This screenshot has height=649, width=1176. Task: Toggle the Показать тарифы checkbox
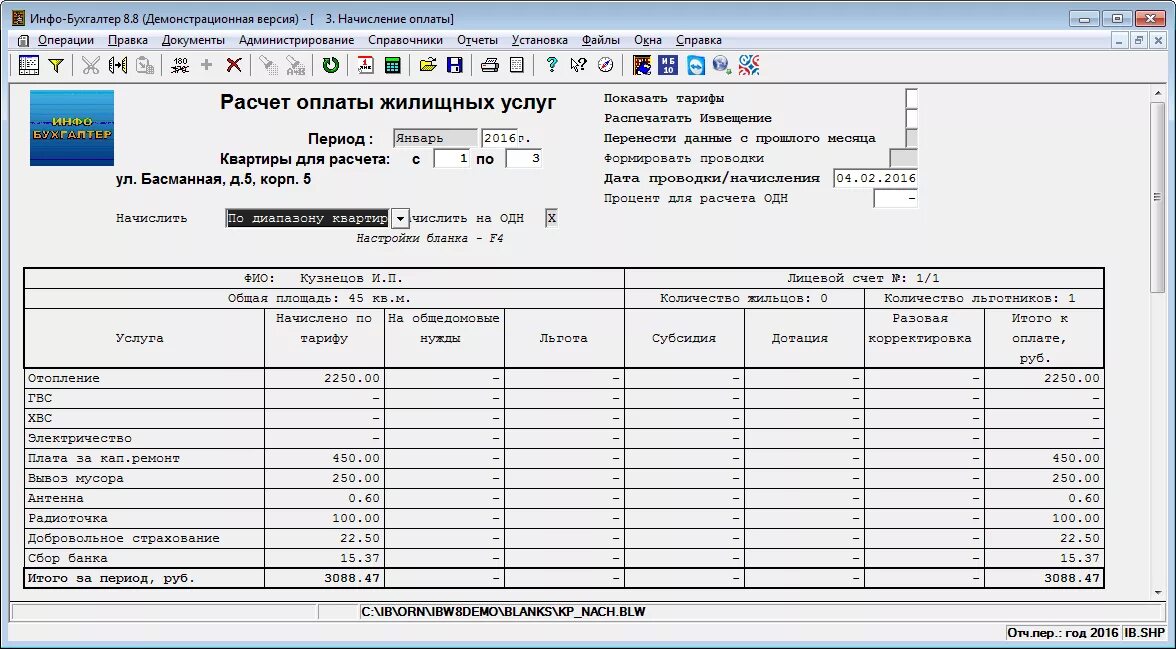point(911,98)
